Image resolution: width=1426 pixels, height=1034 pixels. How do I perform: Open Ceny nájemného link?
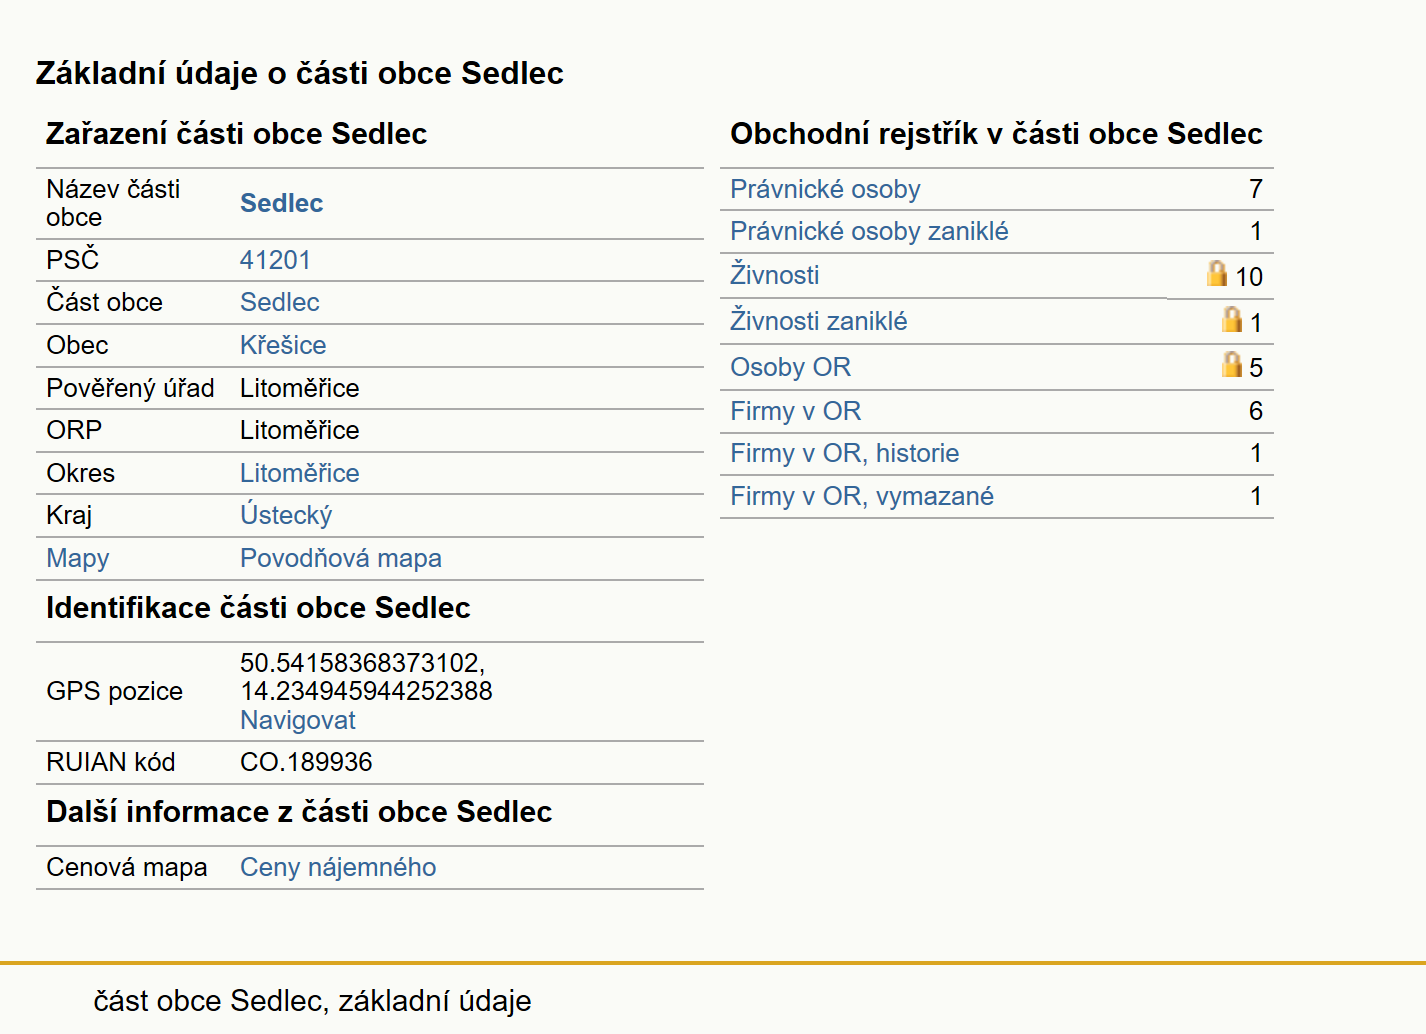pos(338,867)
